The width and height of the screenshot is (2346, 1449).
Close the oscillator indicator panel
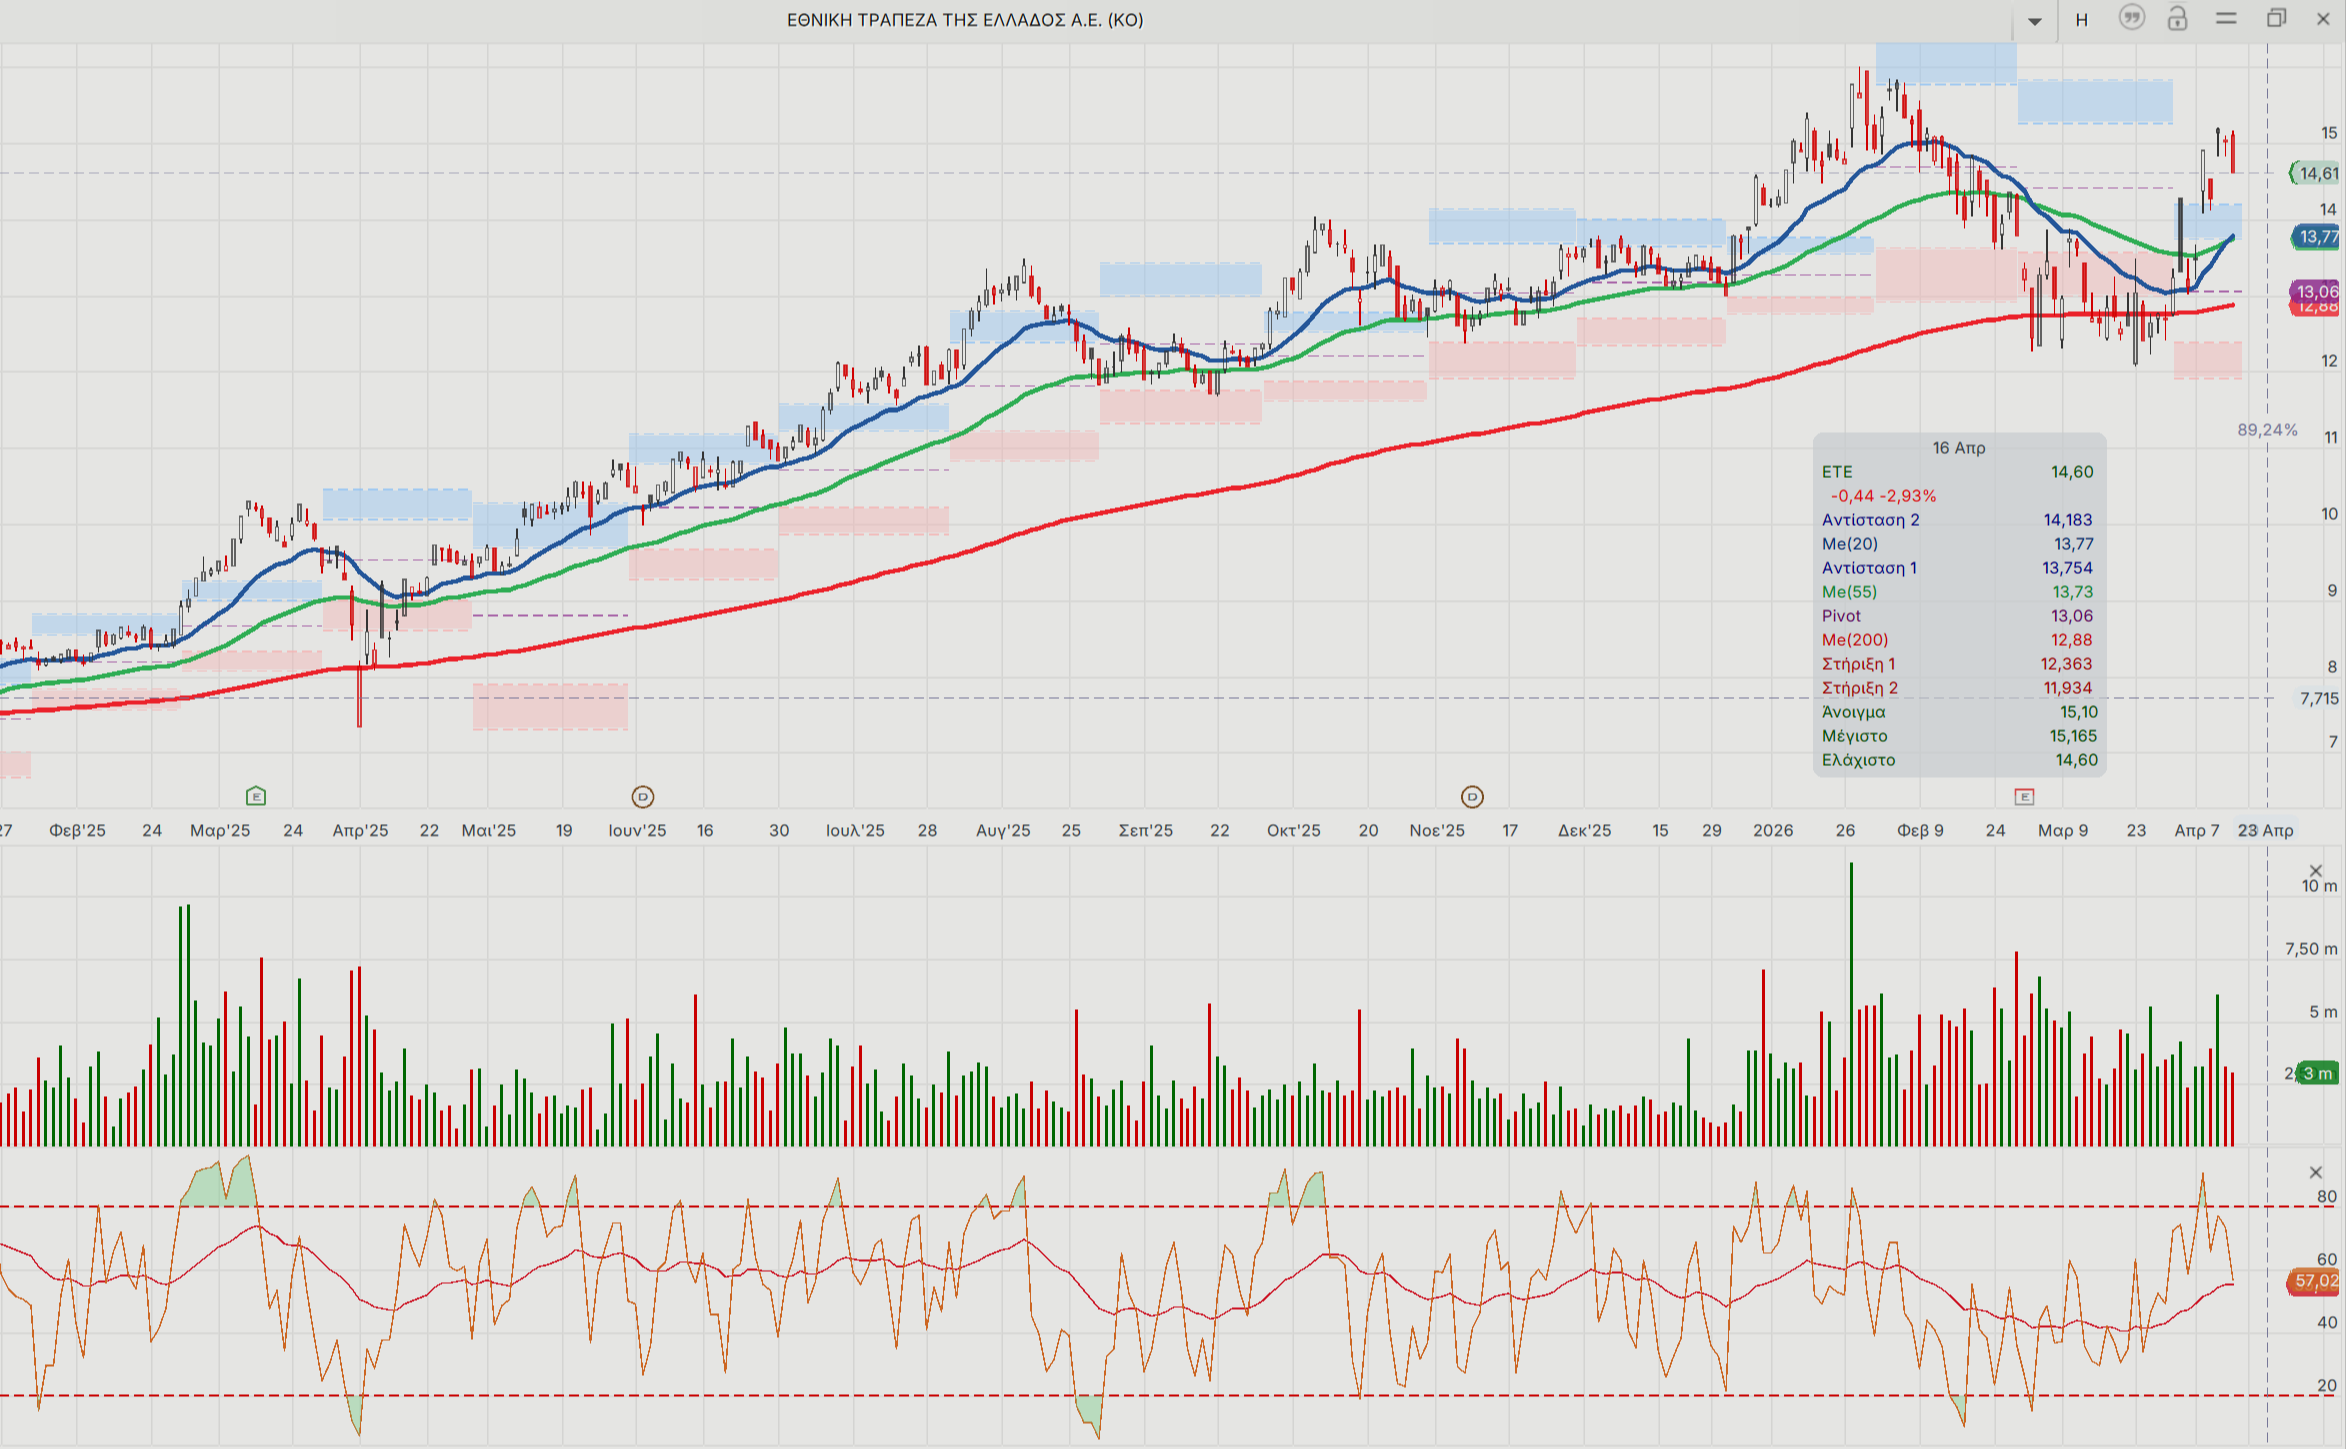tap(2316, 1172)
